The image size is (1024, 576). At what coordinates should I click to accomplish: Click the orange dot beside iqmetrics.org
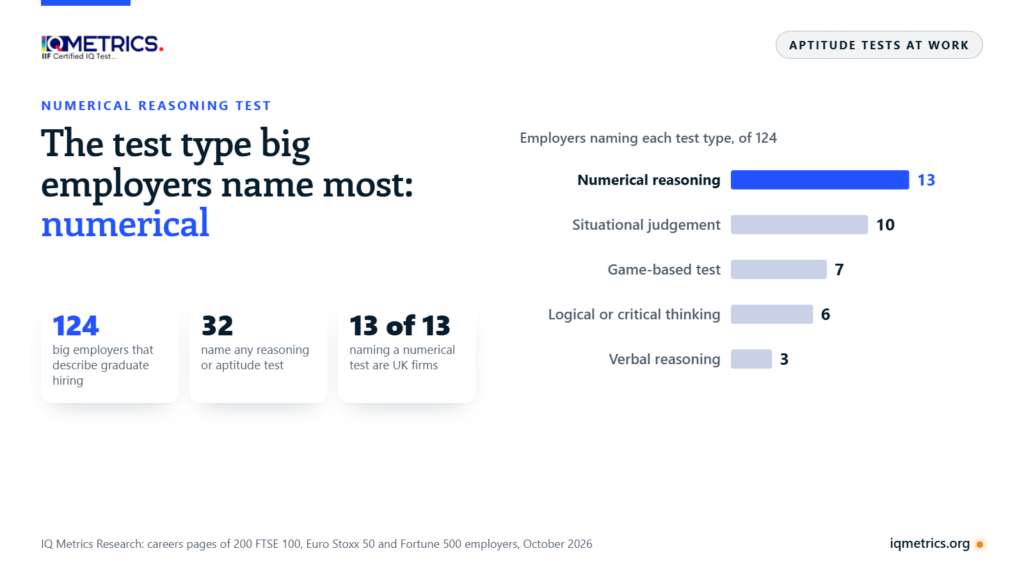point(980,544)
